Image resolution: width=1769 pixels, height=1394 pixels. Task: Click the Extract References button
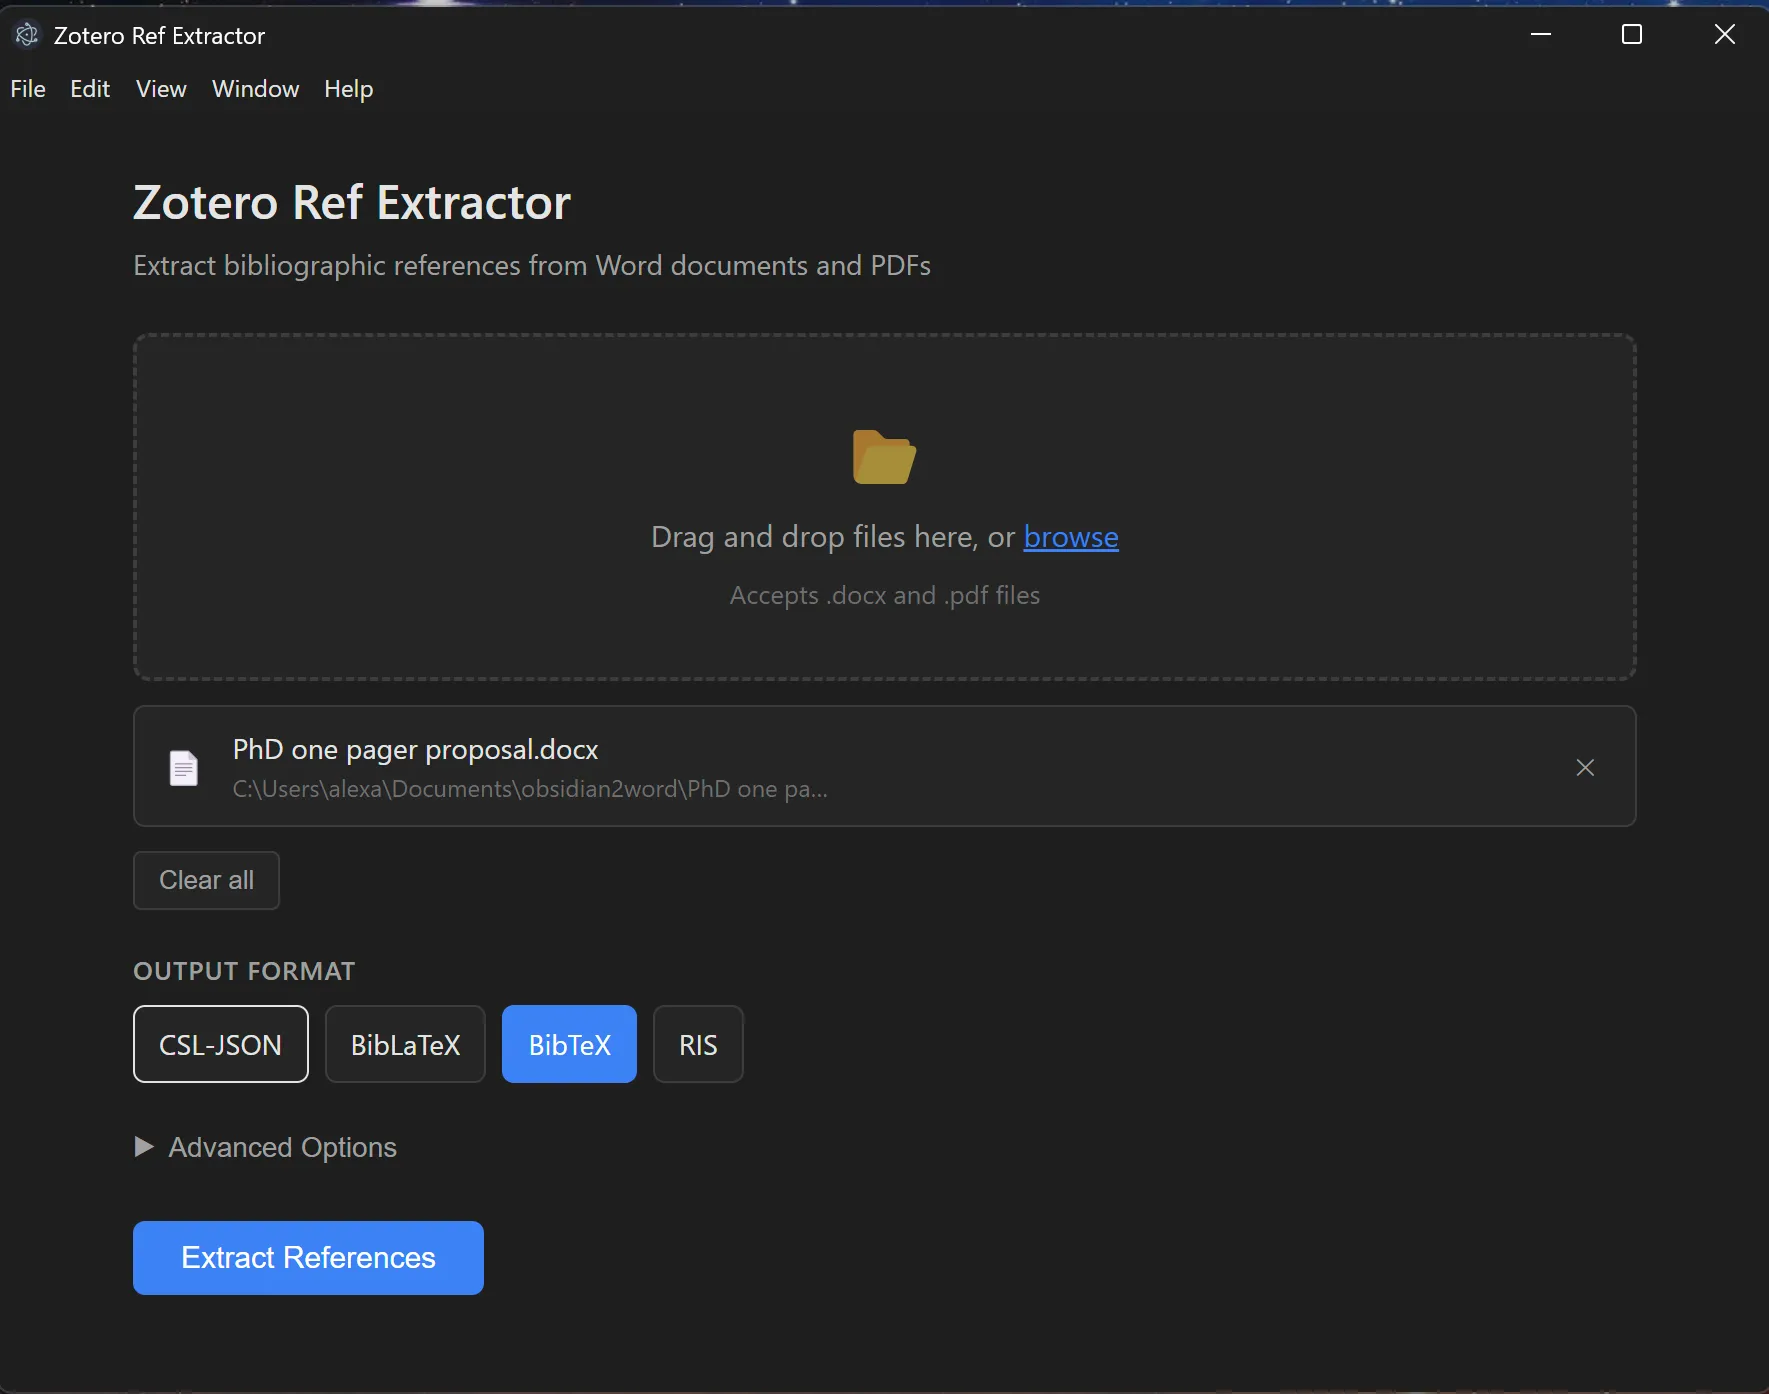307,1257
